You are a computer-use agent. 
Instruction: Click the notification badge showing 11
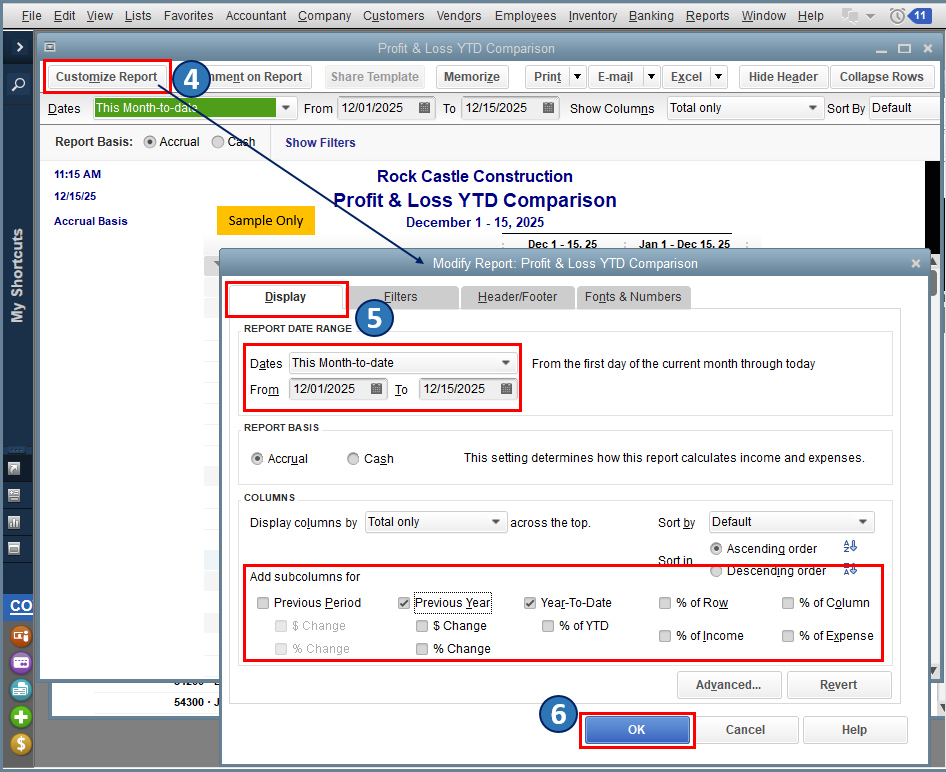pyautogui.click(x=920, y=16)
